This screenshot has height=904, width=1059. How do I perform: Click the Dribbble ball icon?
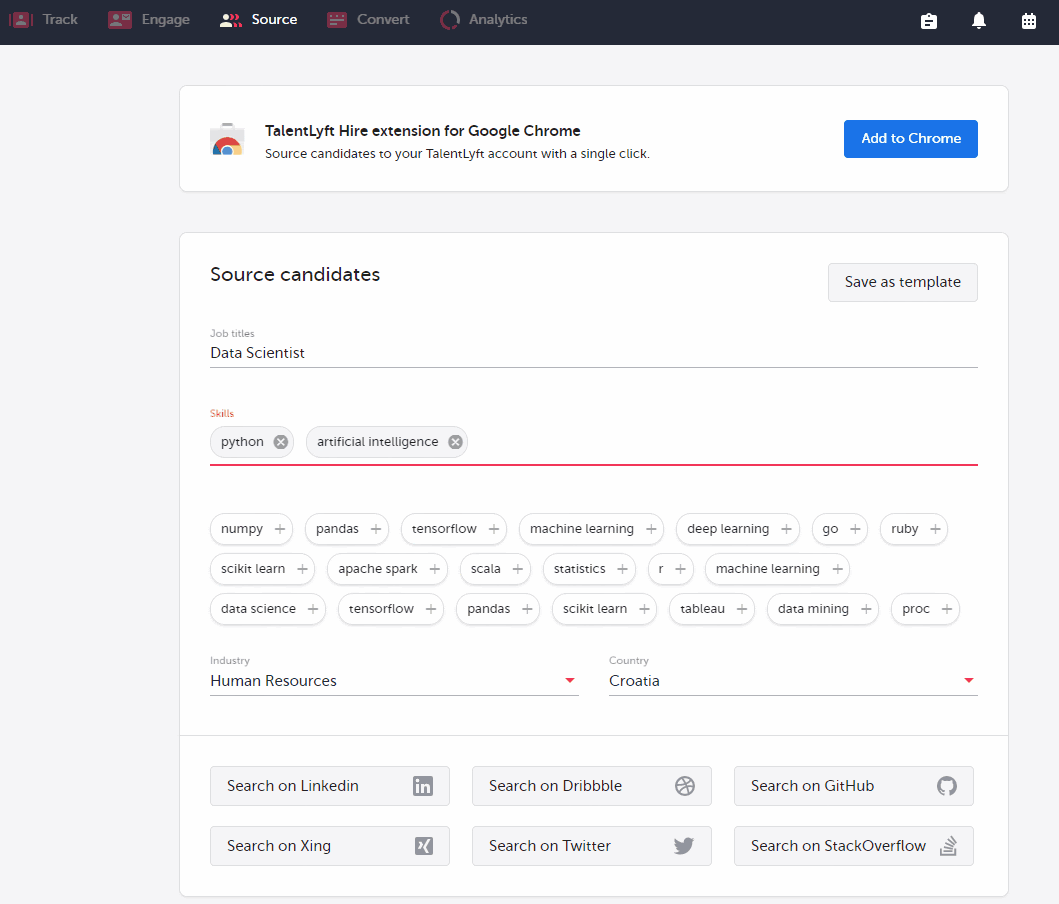tap(685, 786)
